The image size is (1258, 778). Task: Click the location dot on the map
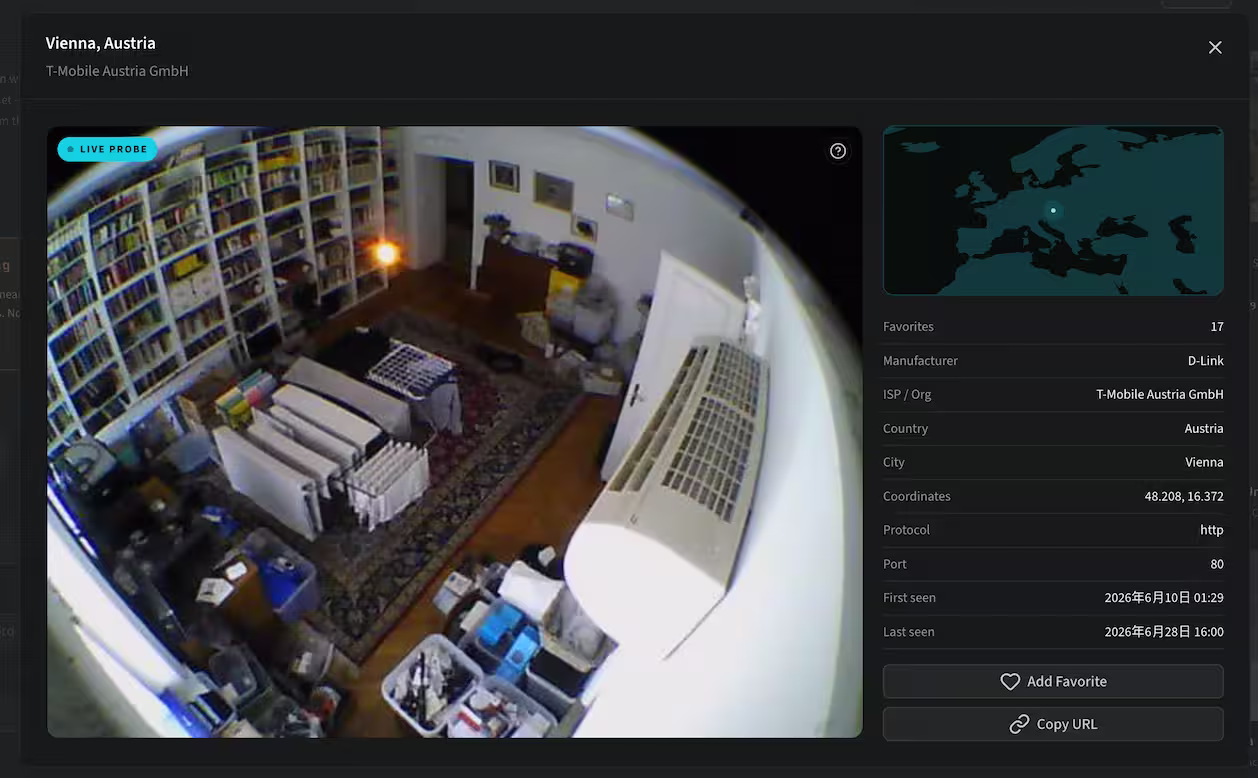click(1053, 210)
